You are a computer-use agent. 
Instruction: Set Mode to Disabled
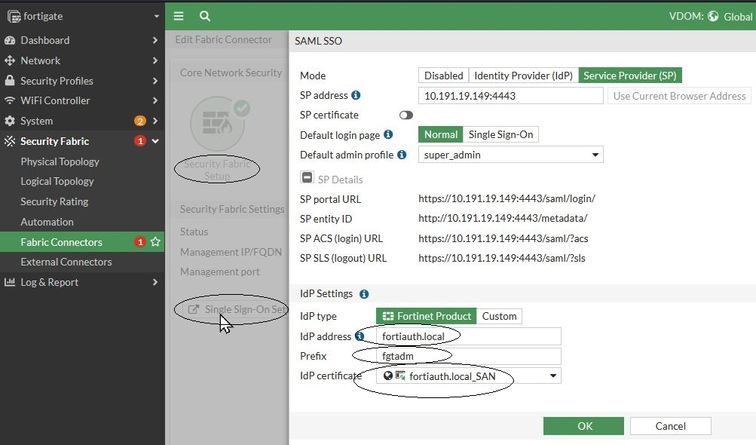444,76
